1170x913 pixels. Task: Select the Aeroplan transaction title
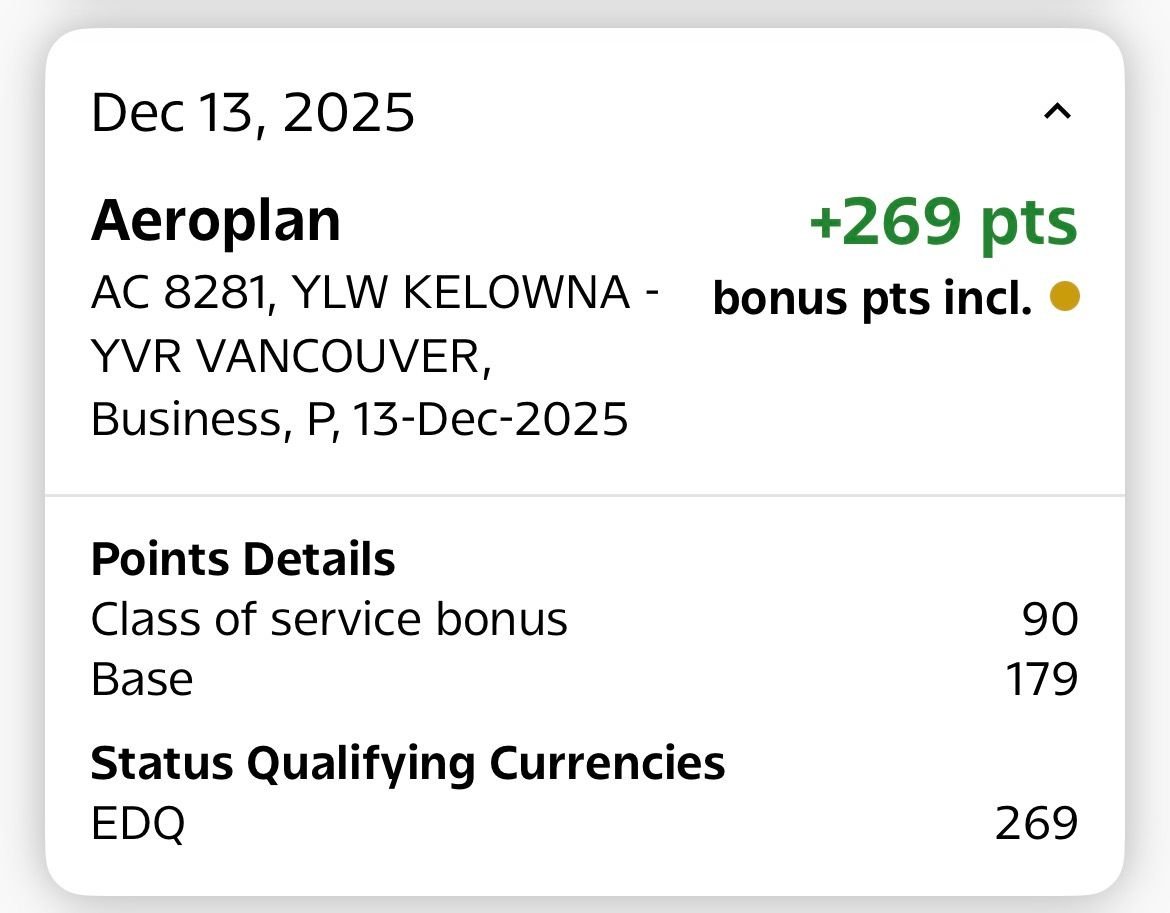(215, 221)
